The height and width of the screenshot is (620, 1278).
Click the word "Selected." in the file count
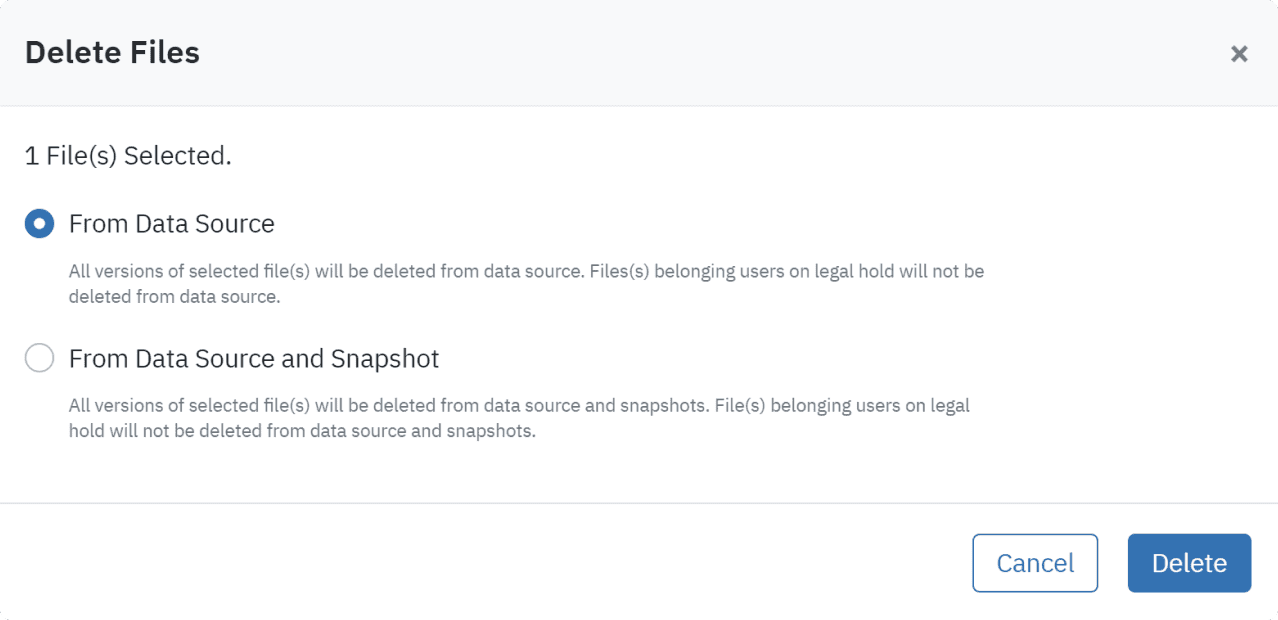[x=178, y=157]
